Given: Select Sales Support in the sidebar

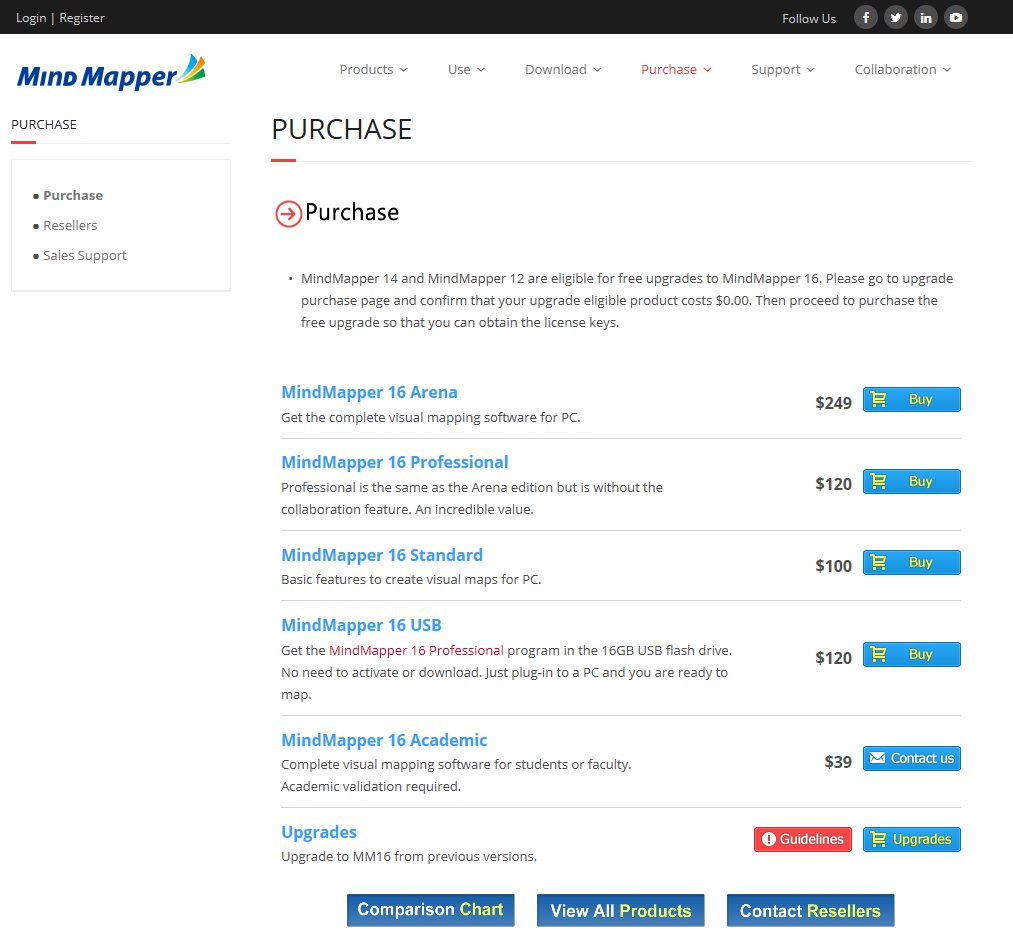Looking at the screenshot, I should (85, 255).
